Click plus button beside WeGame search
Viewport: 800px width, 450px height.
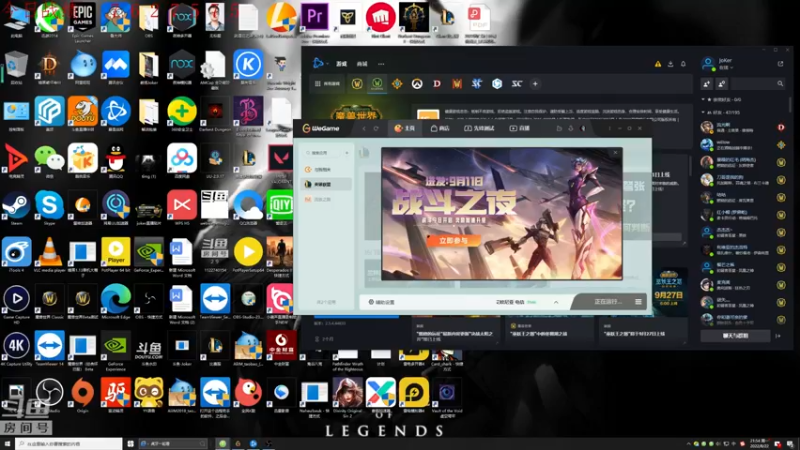[x=347, y=153]
